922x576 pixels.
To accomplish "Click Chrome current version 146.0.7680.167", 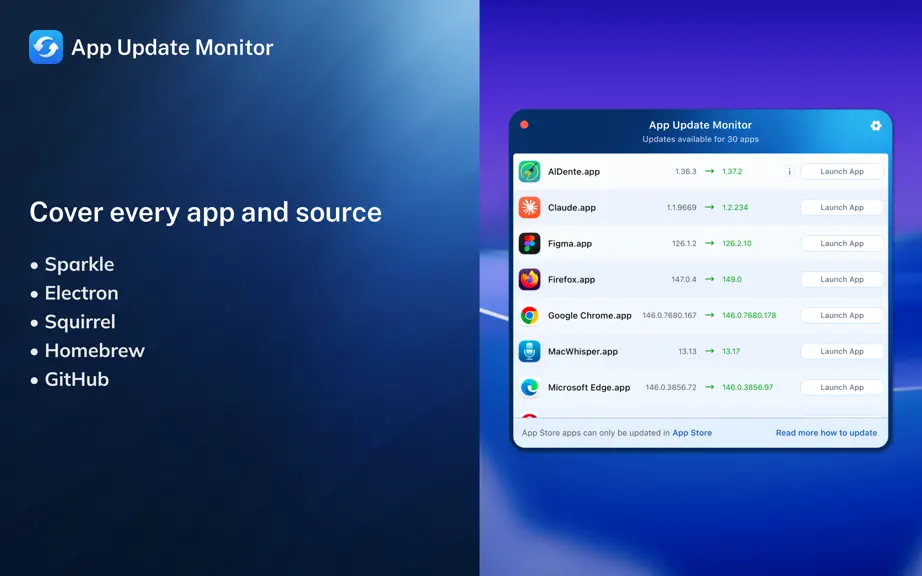I will (669, 316).
